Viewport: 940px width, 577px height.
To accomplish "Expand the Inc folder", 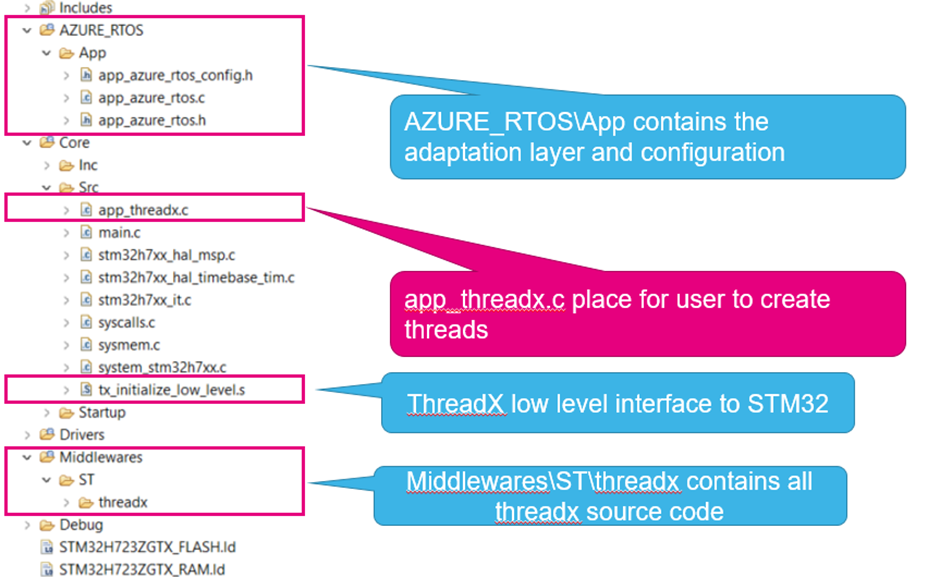I will pyautogui.click(x=47, y=166).
